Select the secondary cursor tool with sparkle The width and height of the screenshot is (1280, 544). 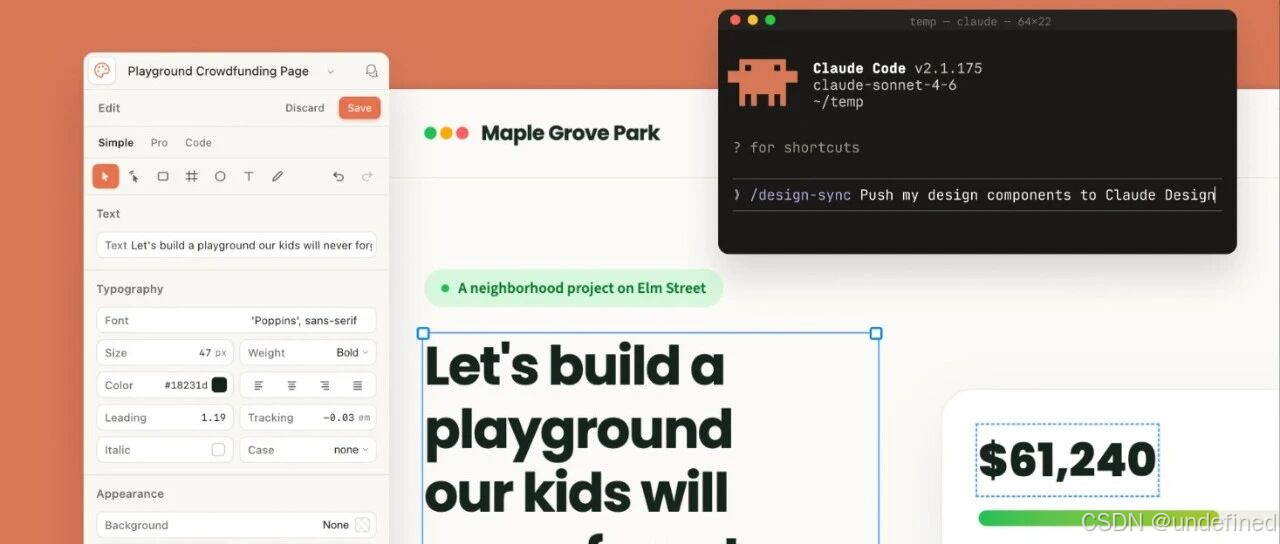(x=134, y=176)
